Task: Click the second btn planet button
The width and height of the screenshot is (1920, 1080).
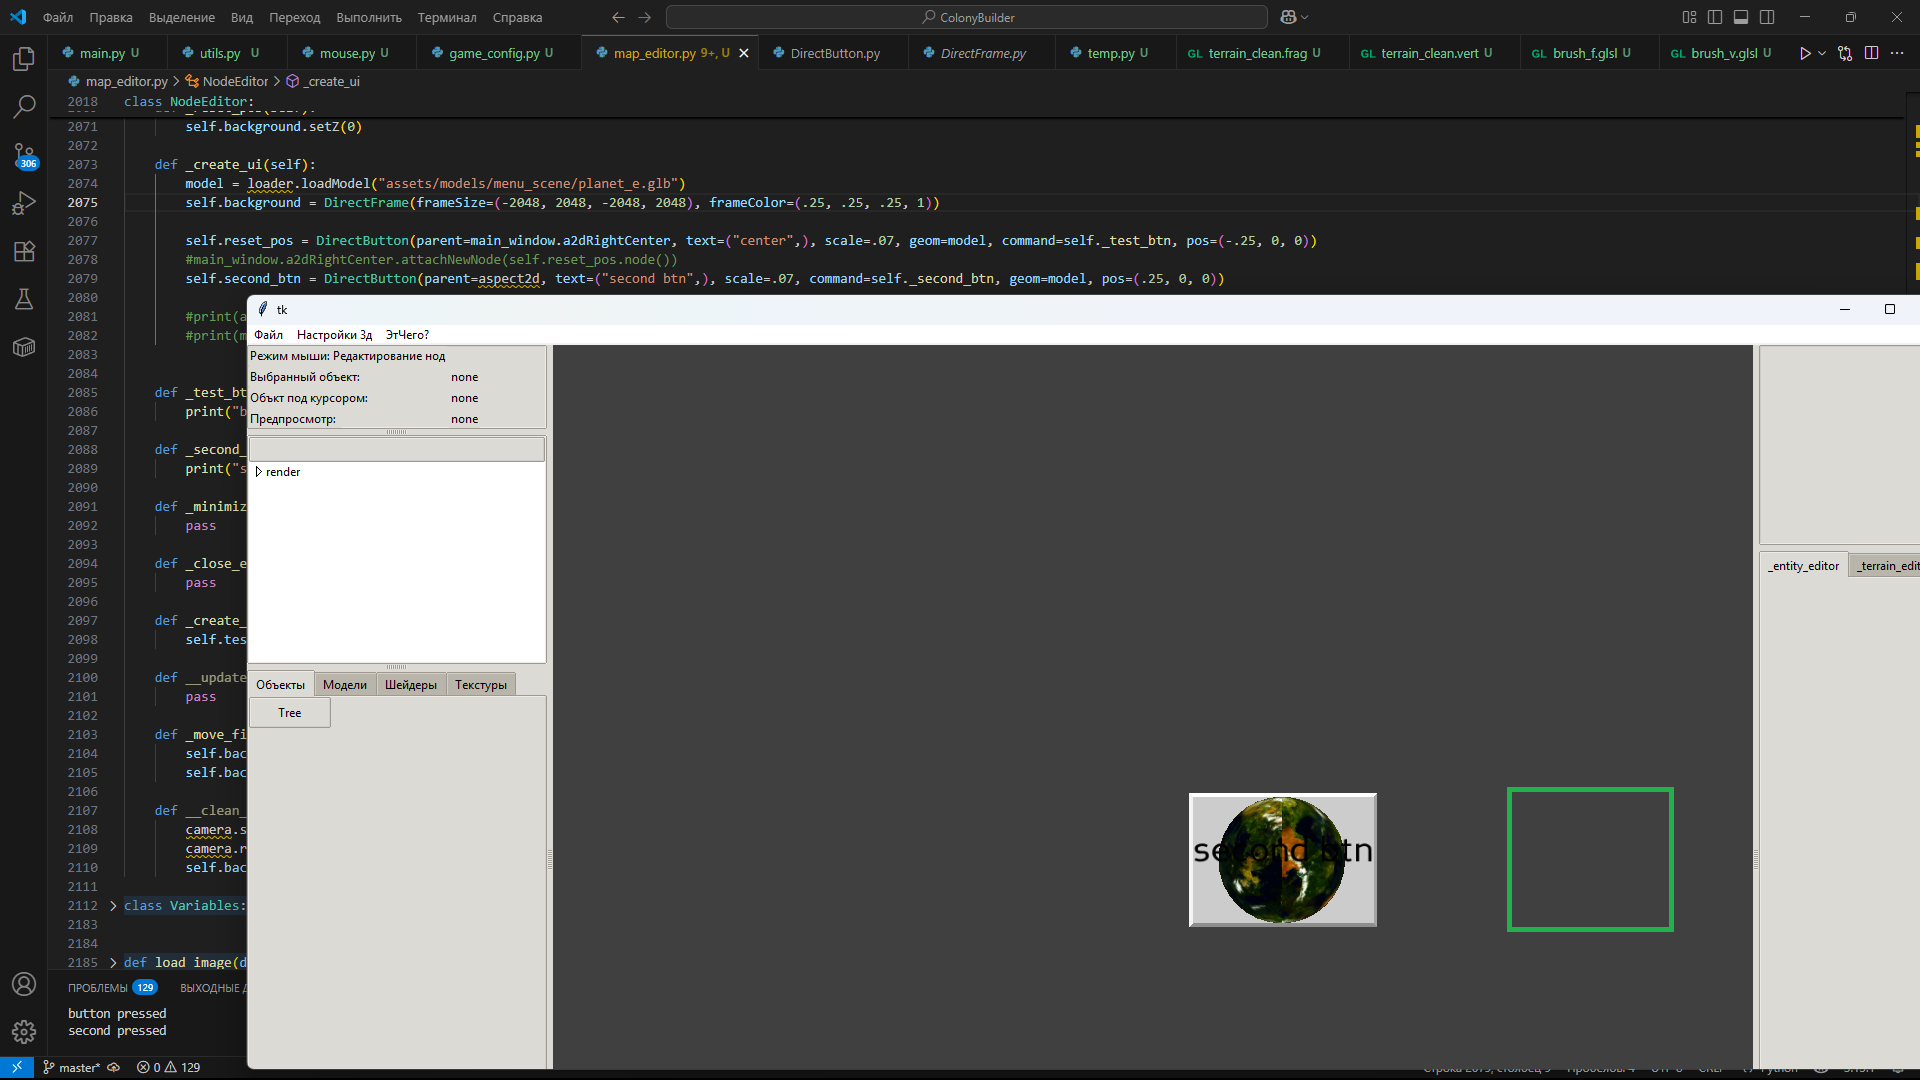Action: click(1282, 860)
